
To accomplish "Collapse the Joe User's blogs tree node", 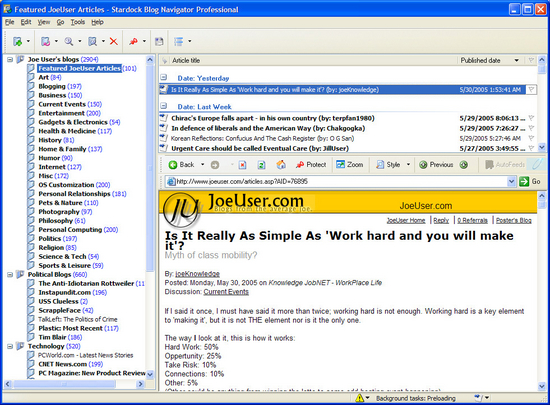I will [x=10, y=59].
